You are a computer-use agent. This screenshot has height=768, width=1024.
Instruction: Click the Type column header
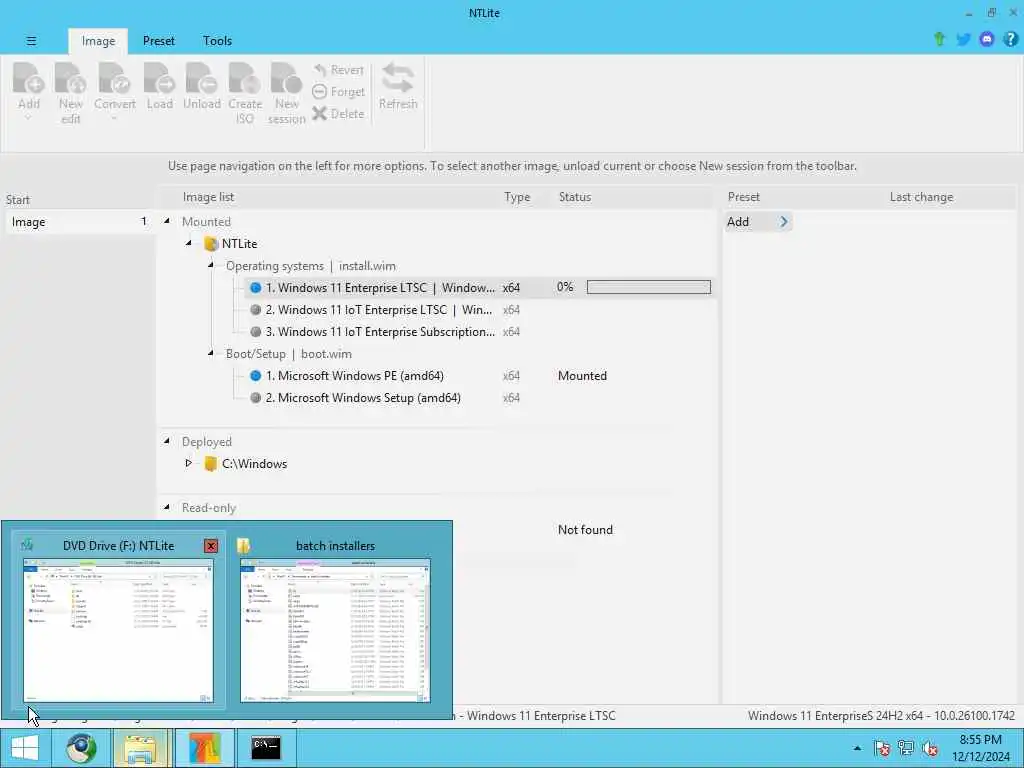coord(517,197)
